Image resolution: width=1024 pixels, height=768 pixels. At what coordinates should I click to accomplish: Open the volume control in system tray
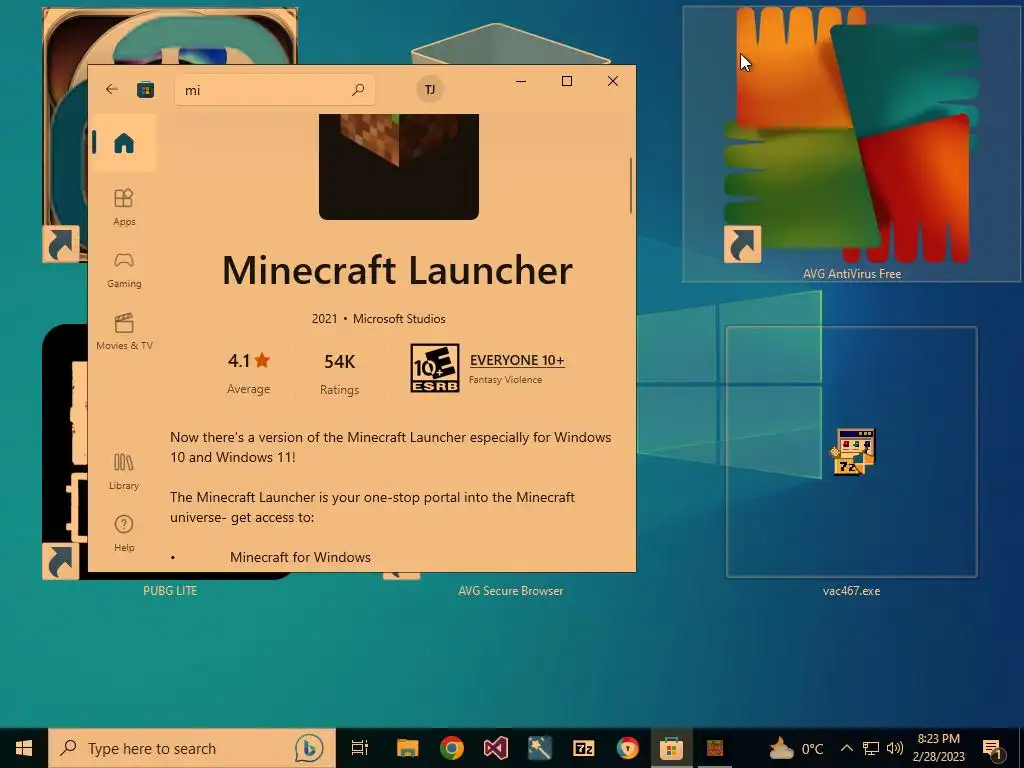pos(895,748)
